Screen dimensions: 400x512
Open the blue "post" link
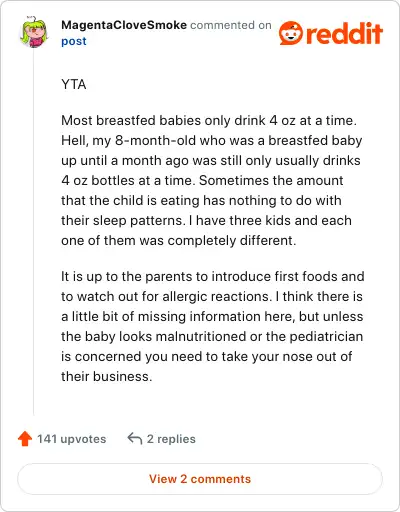(x=74, y=41)
